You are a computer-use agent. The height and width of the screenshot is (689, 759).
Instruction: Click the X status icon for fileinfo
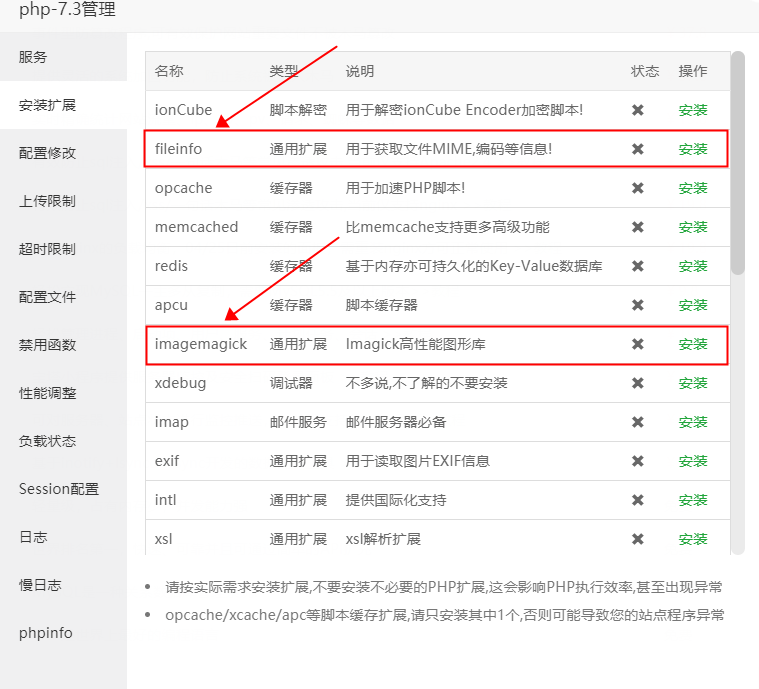pyautogui.click(x=638, y=149)
